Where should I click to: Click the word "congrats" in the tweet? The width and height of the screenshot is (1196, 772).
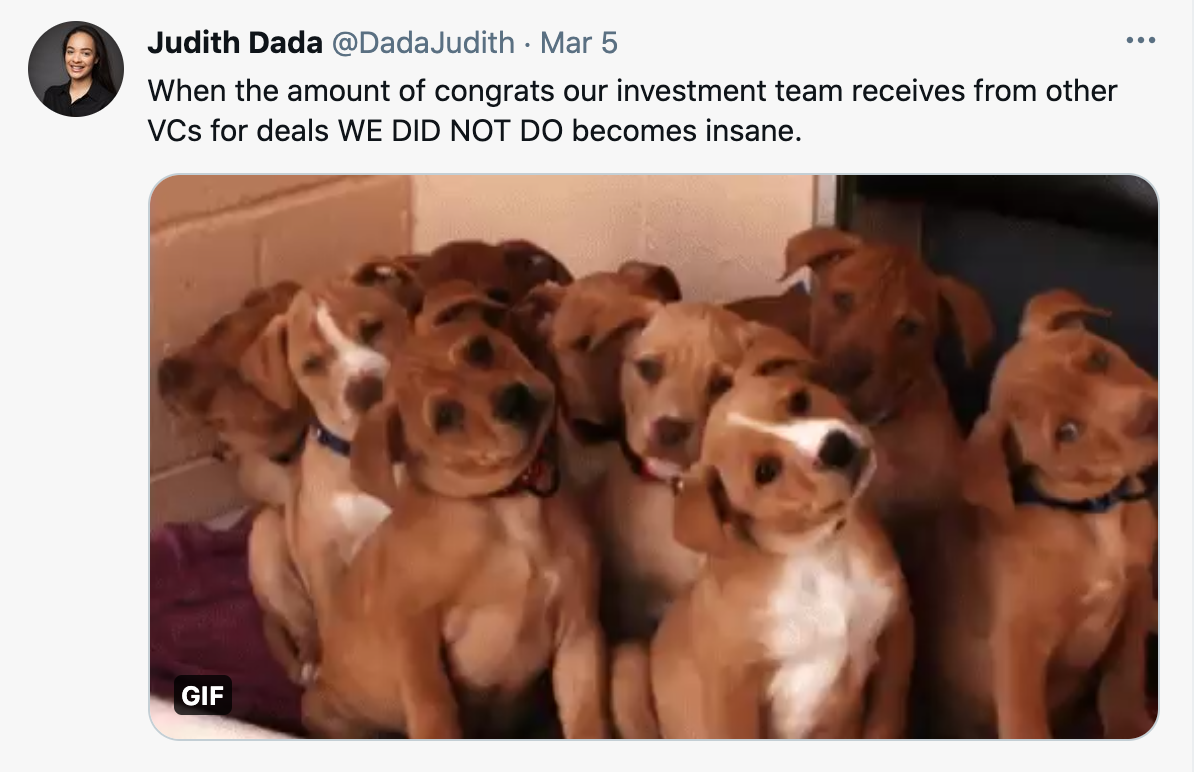coord(494,91)
